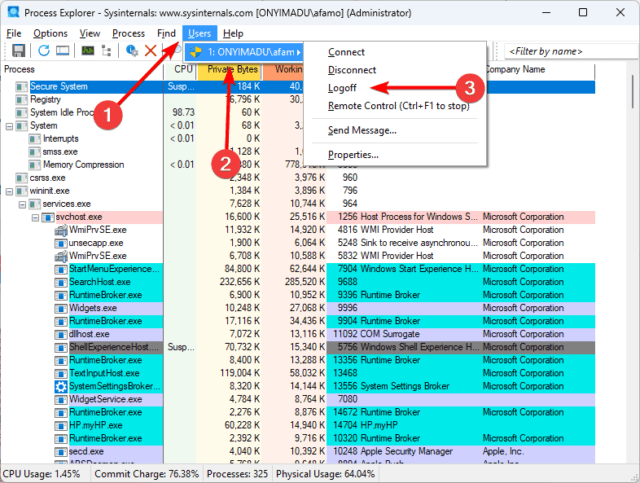Click the Filter by name search field

click(565, 51)
